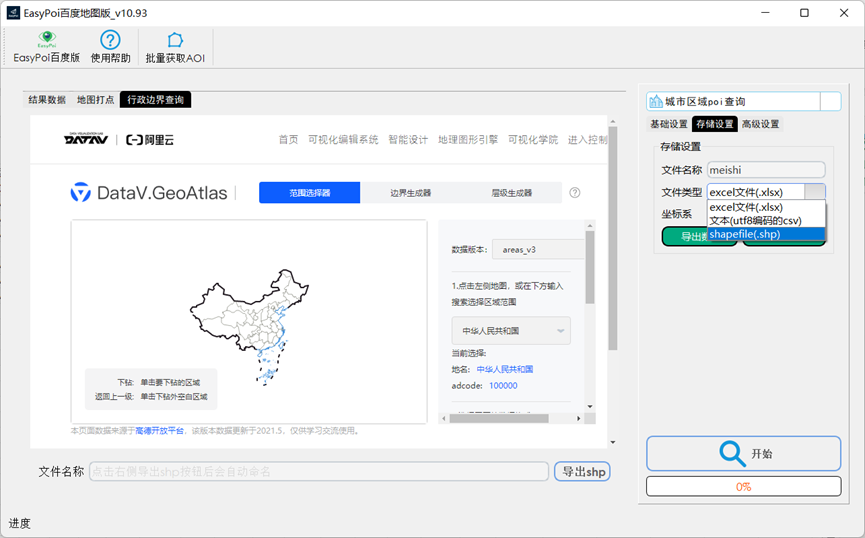This screenshot has height=538, width=865.
Task: Open 可视化学院 nav item
Action: pos(533,140)
